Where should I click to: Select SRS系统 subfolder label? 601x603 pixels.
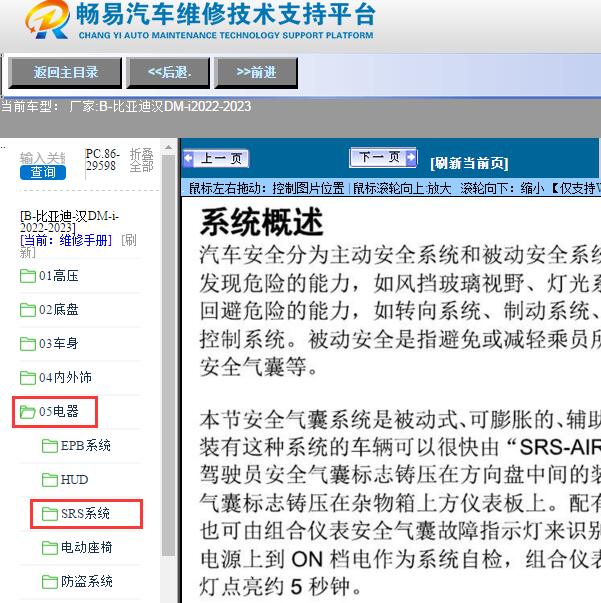point(85,513)
